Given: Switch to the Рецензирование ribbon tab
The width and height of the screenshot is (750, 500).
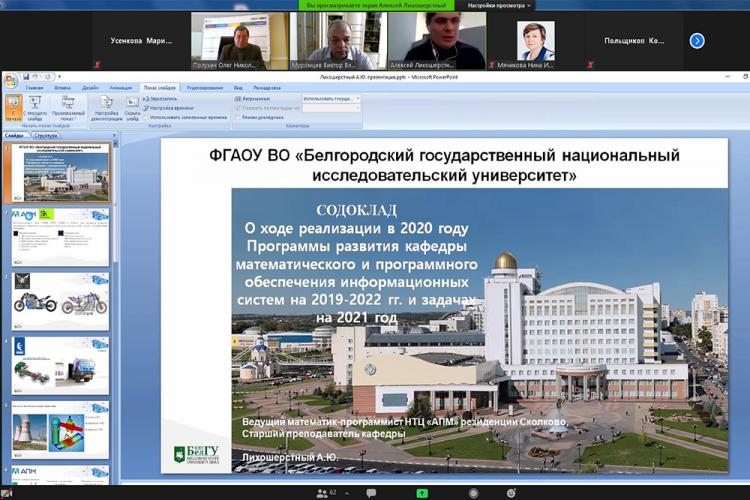Looking at the screenshot, I should click(205, 88).
